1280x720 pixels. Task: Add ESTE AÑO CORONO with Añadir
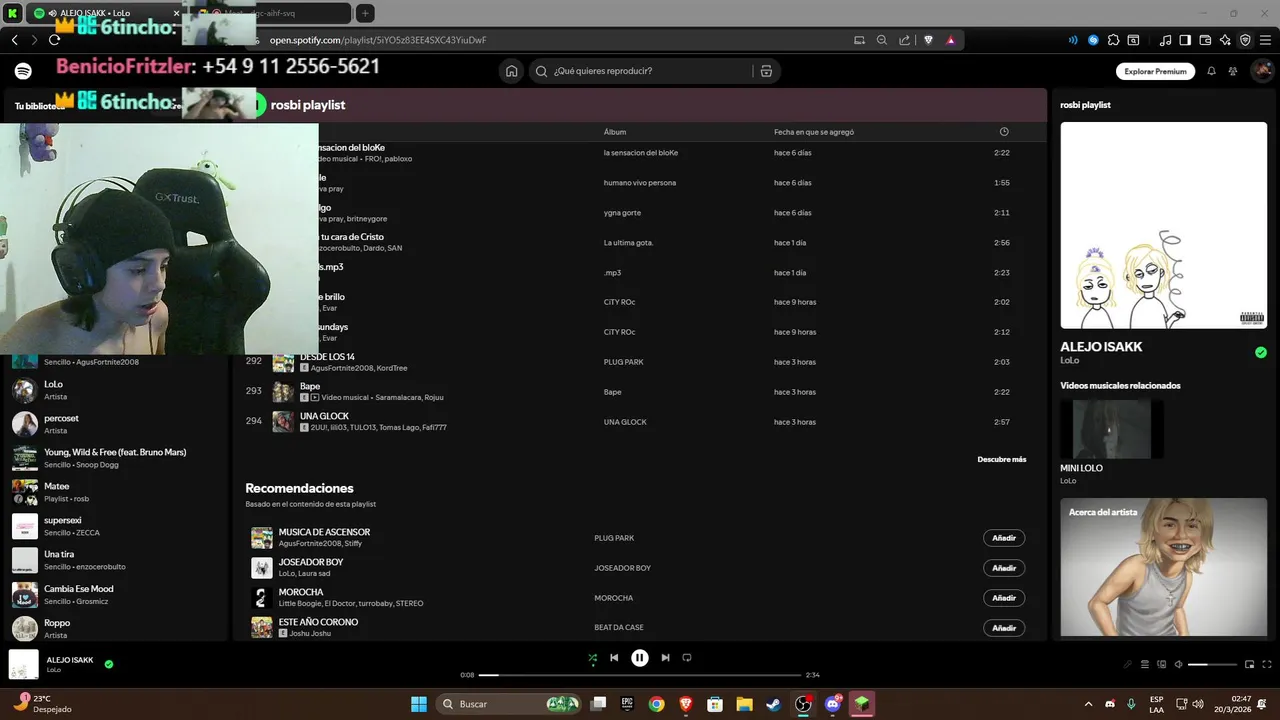pos(1004,628)
